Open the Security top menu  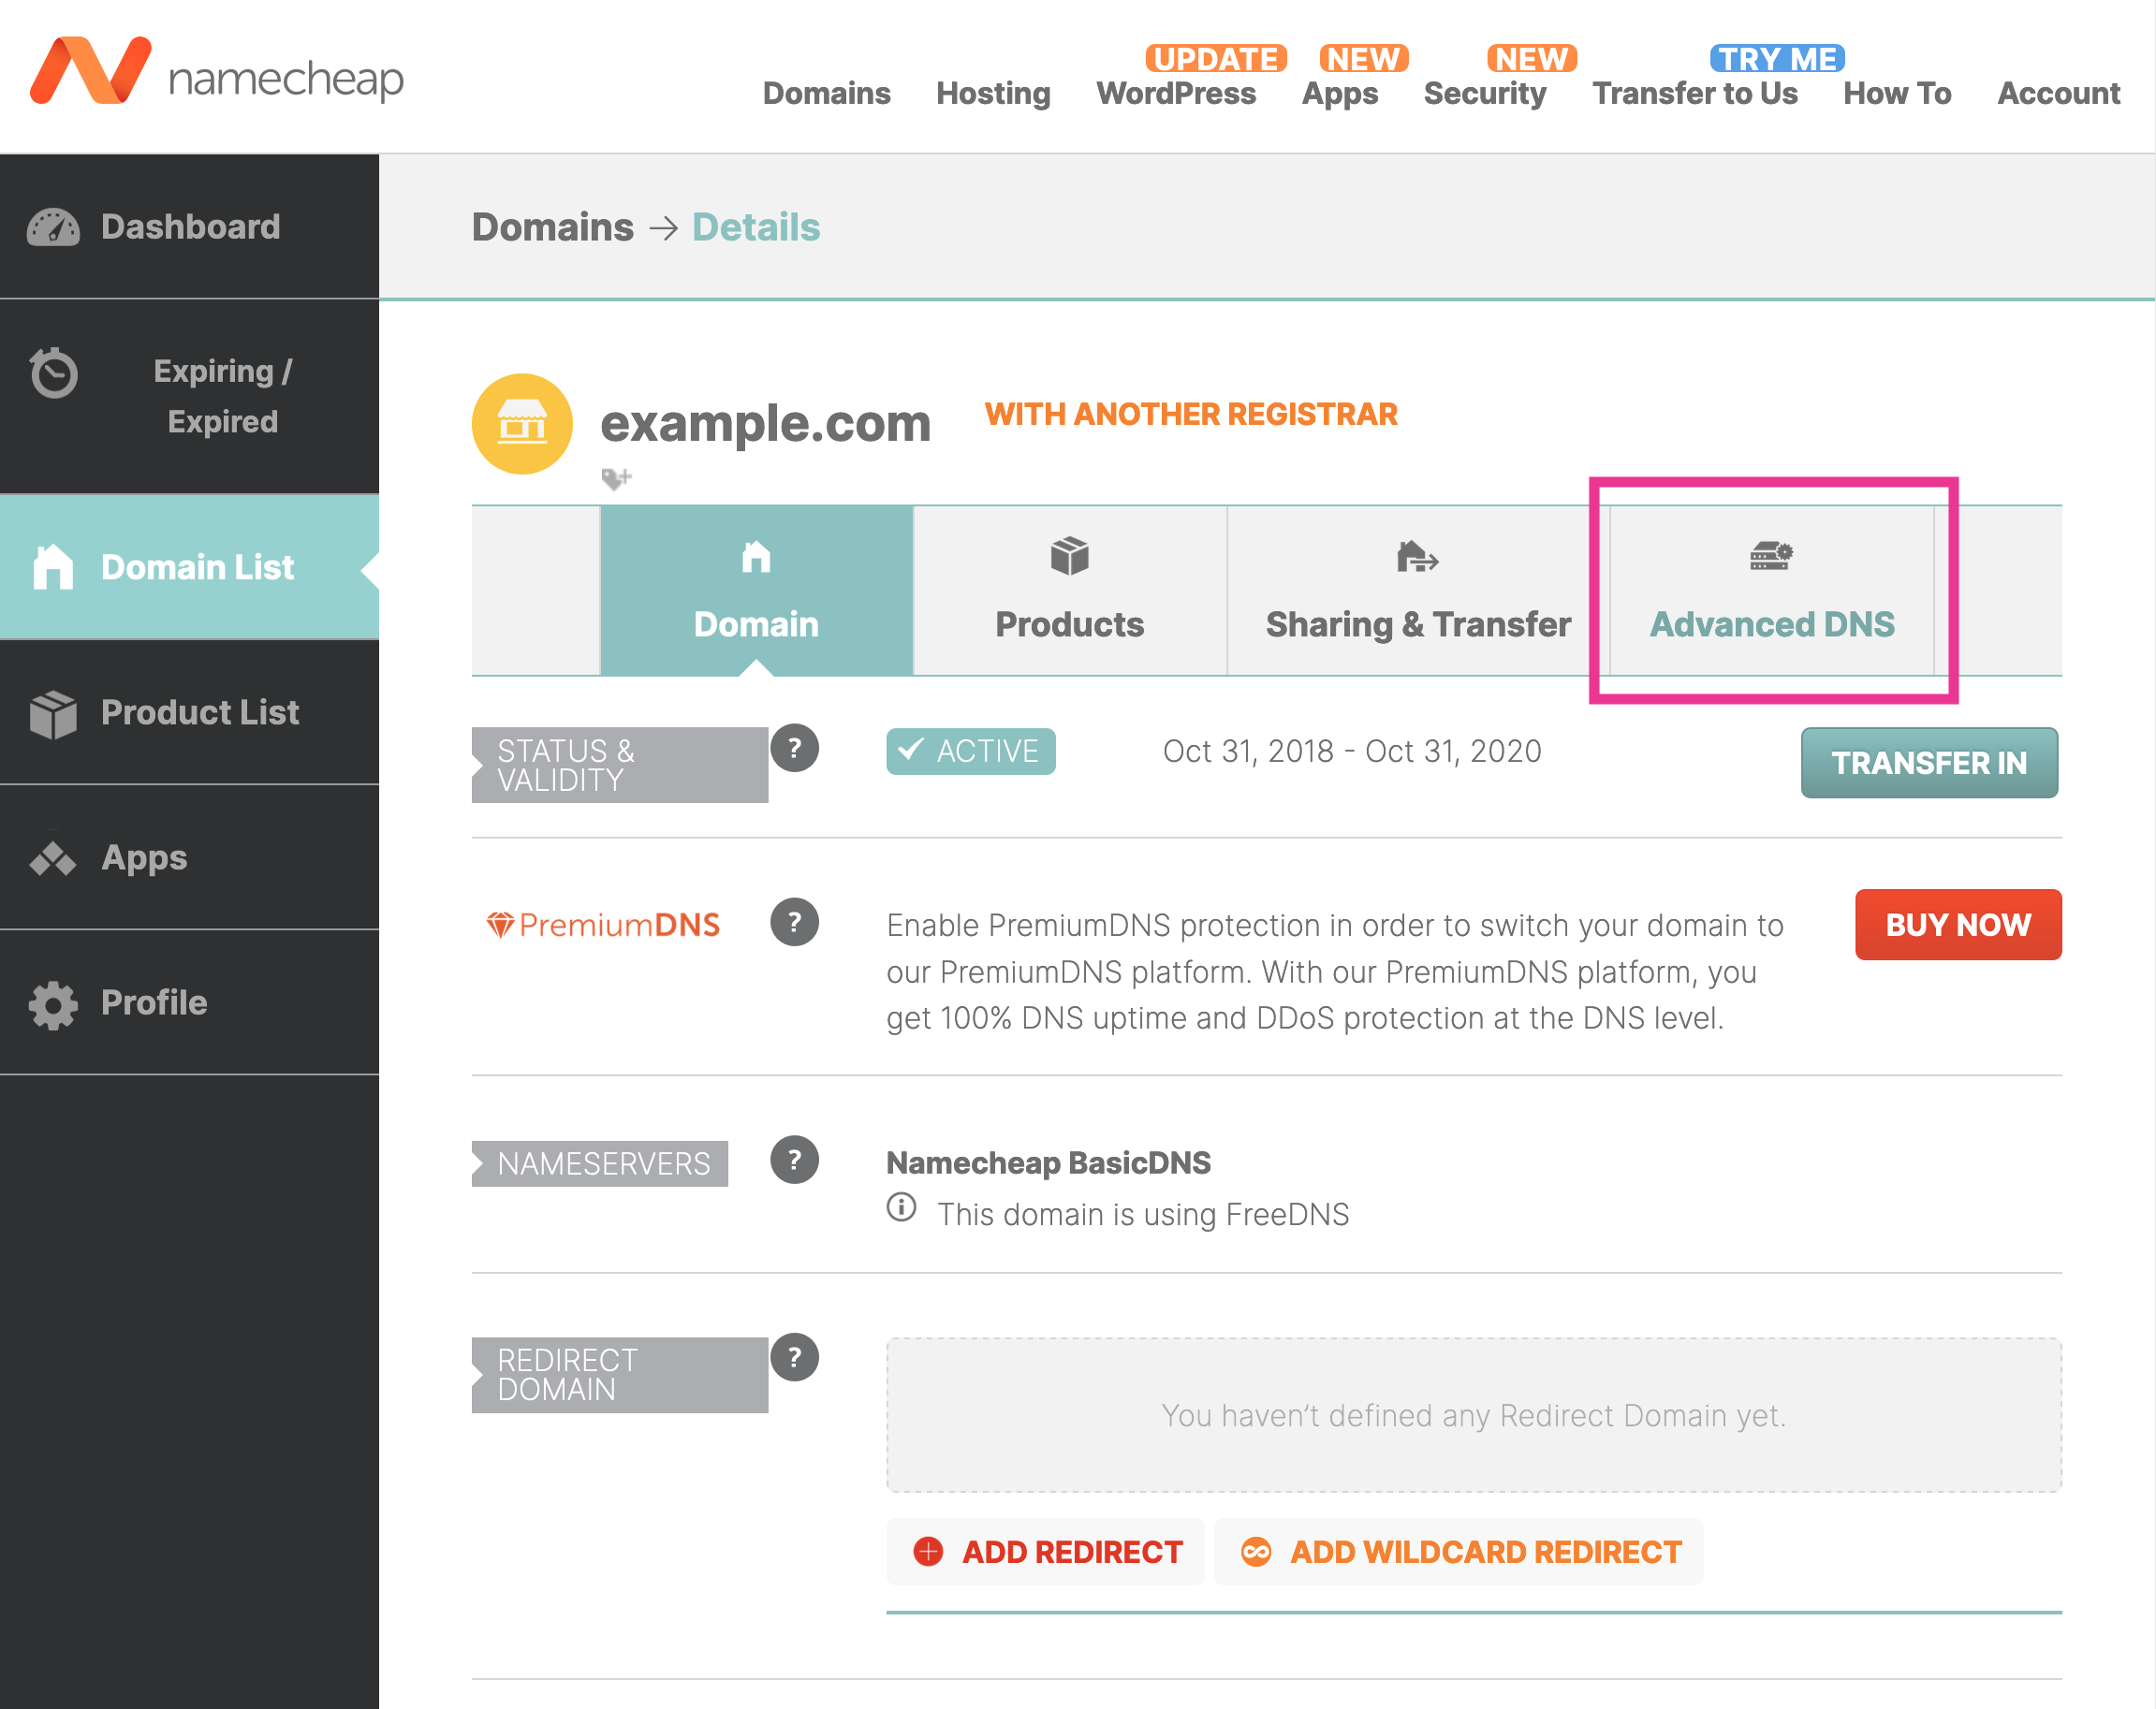tap(1485, 93)
